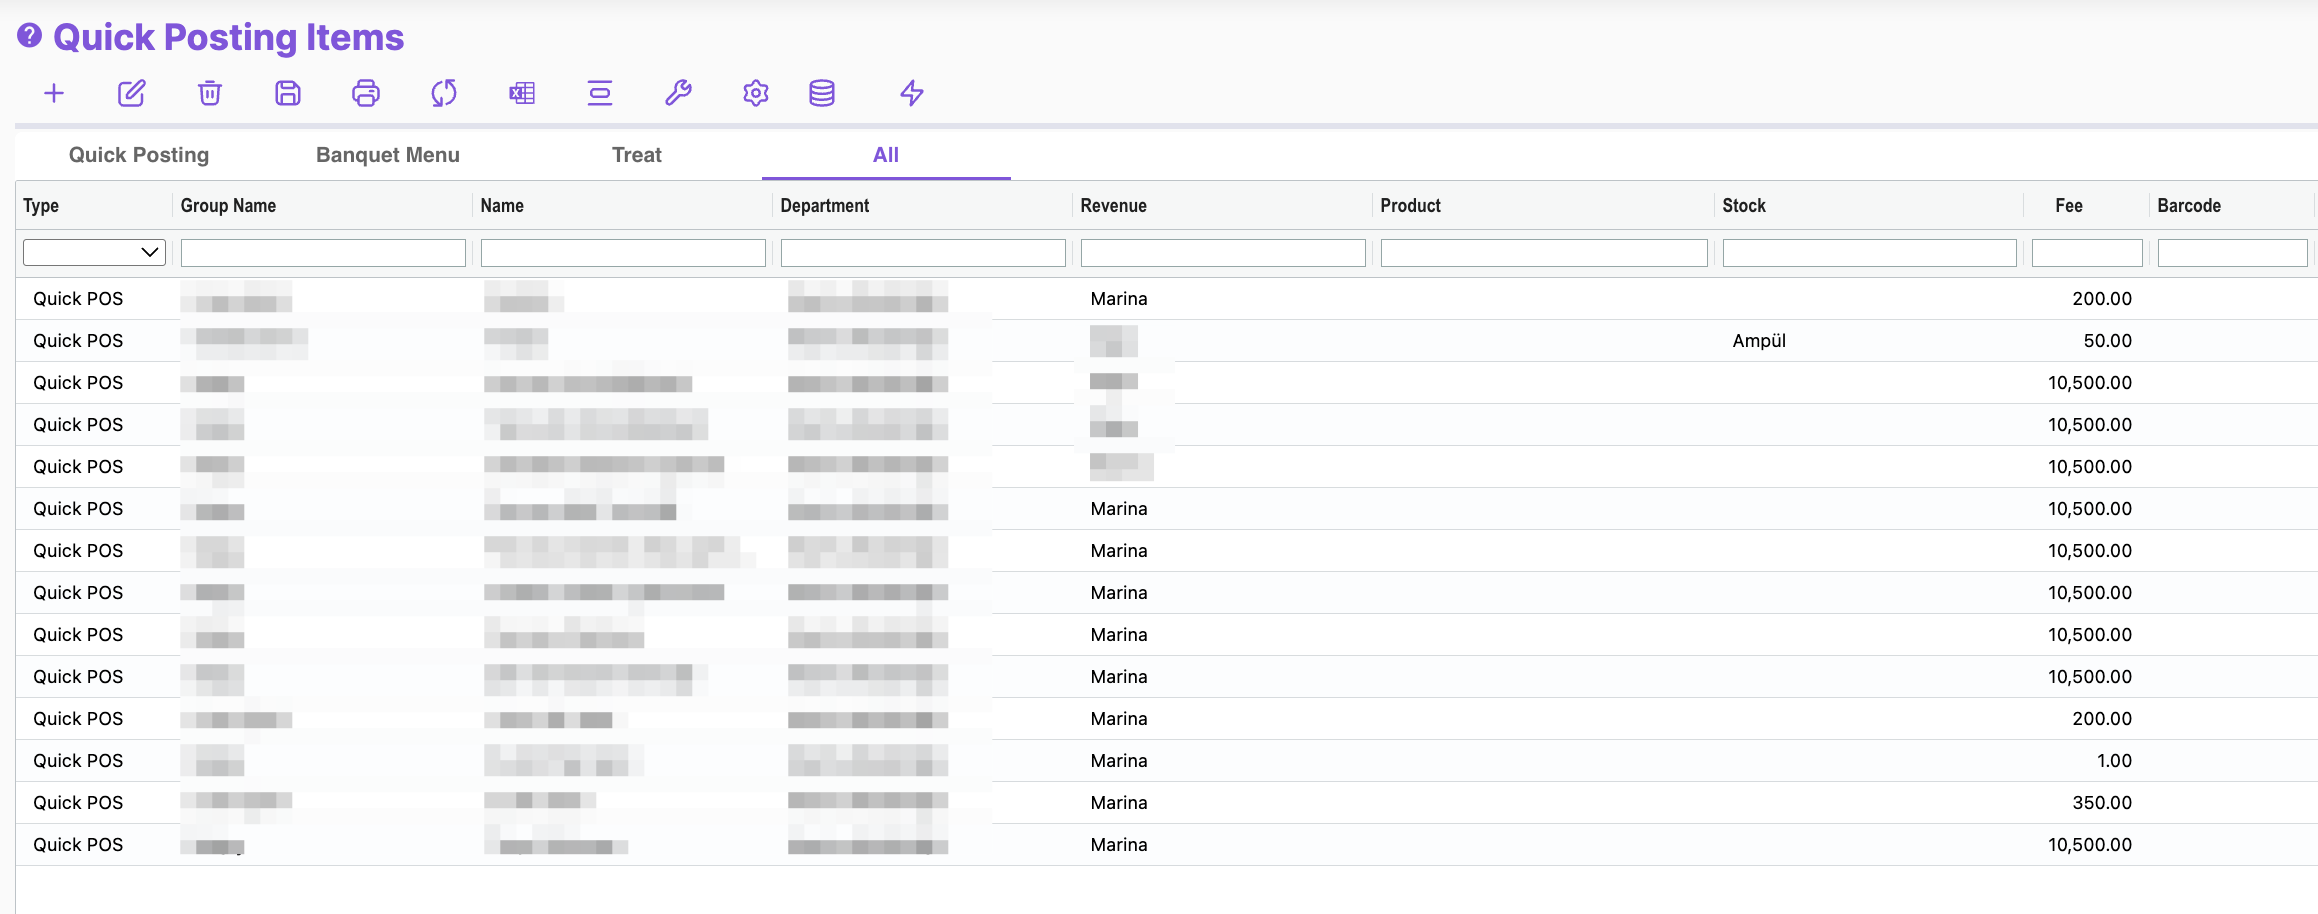Open the help question mark icon
Screen dimensions: 2318x914
point(30,36)
